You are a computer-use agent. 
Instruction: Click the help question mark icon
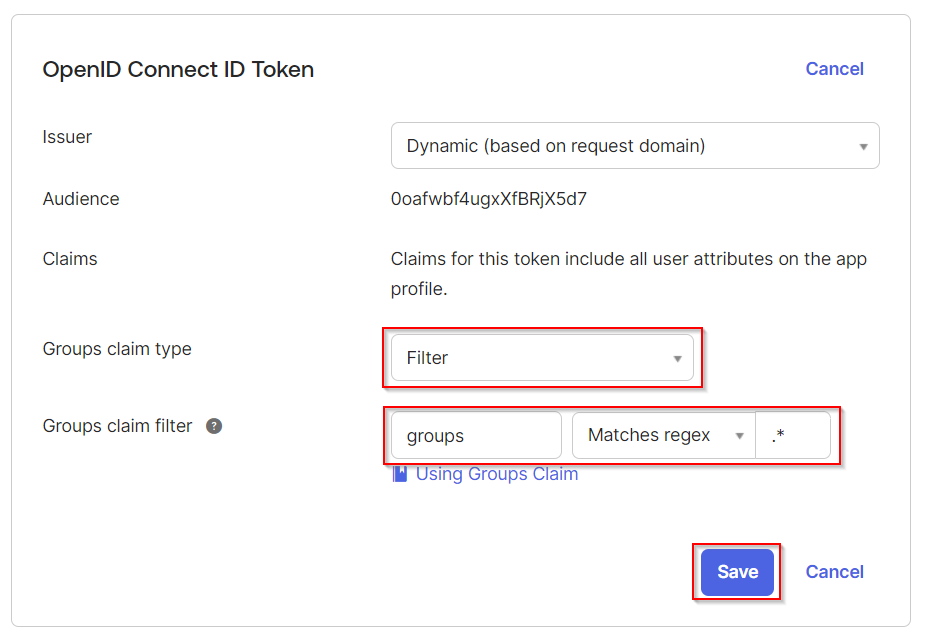pos(214,426)
